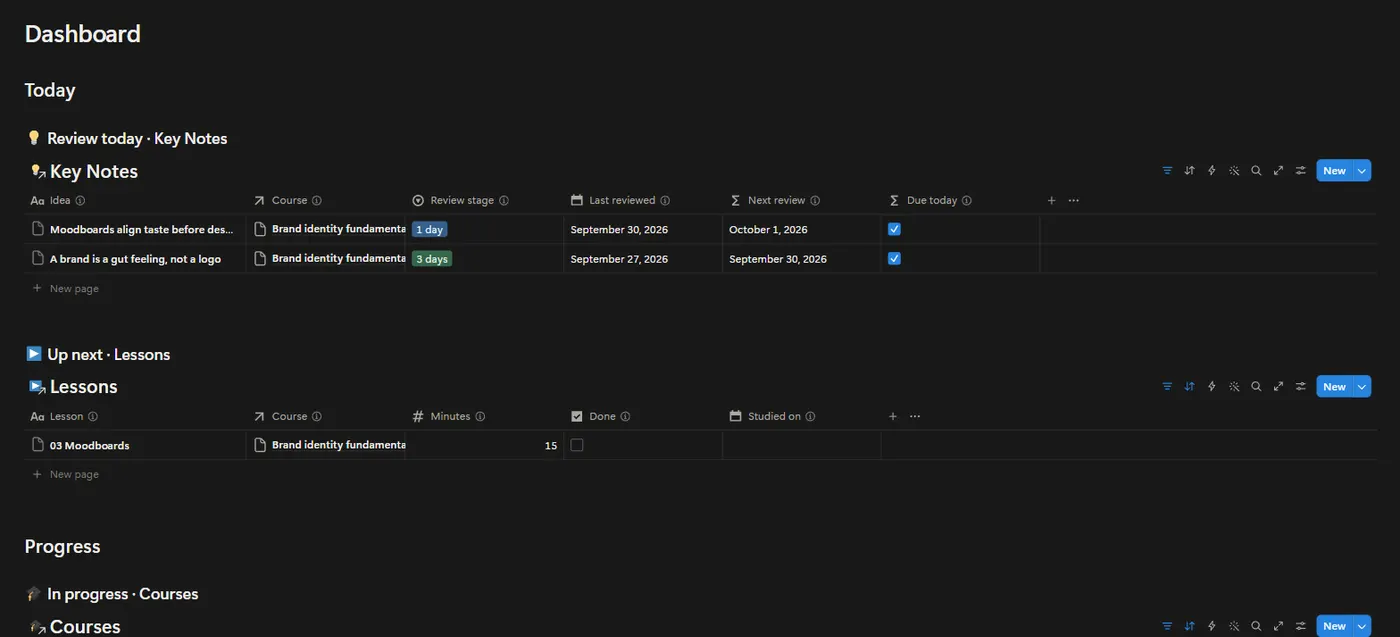
Task: Open A brand is a gut feeling note
Action: tap(135, 259)
